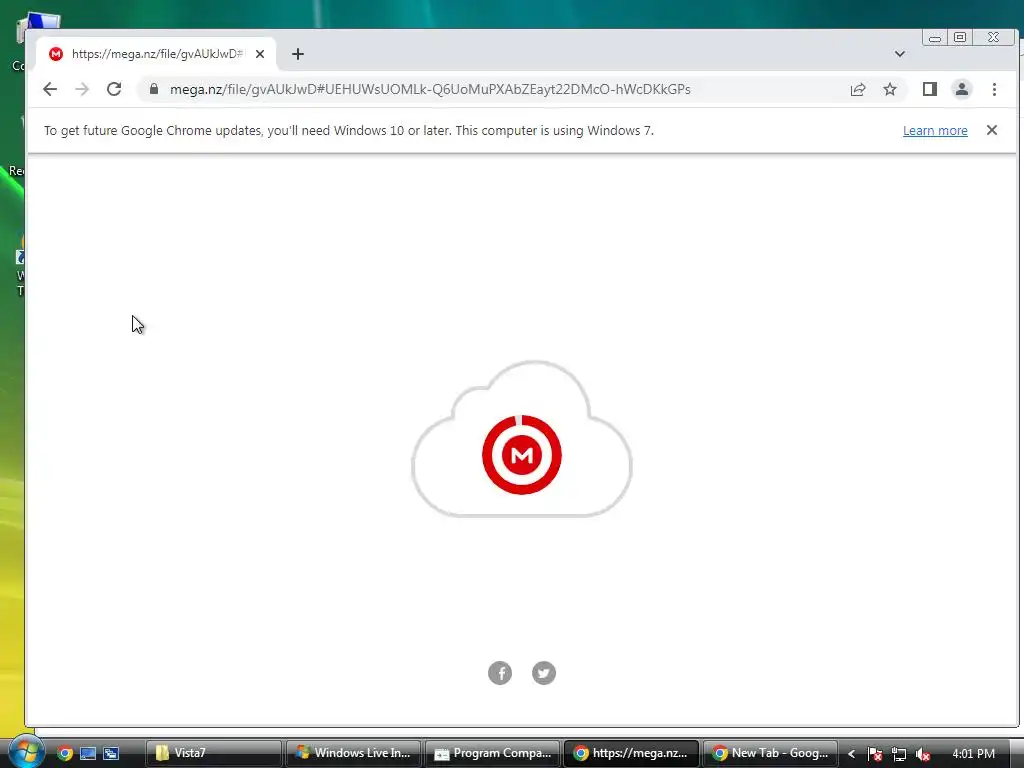Follow the Learn more link

[935, 131]
